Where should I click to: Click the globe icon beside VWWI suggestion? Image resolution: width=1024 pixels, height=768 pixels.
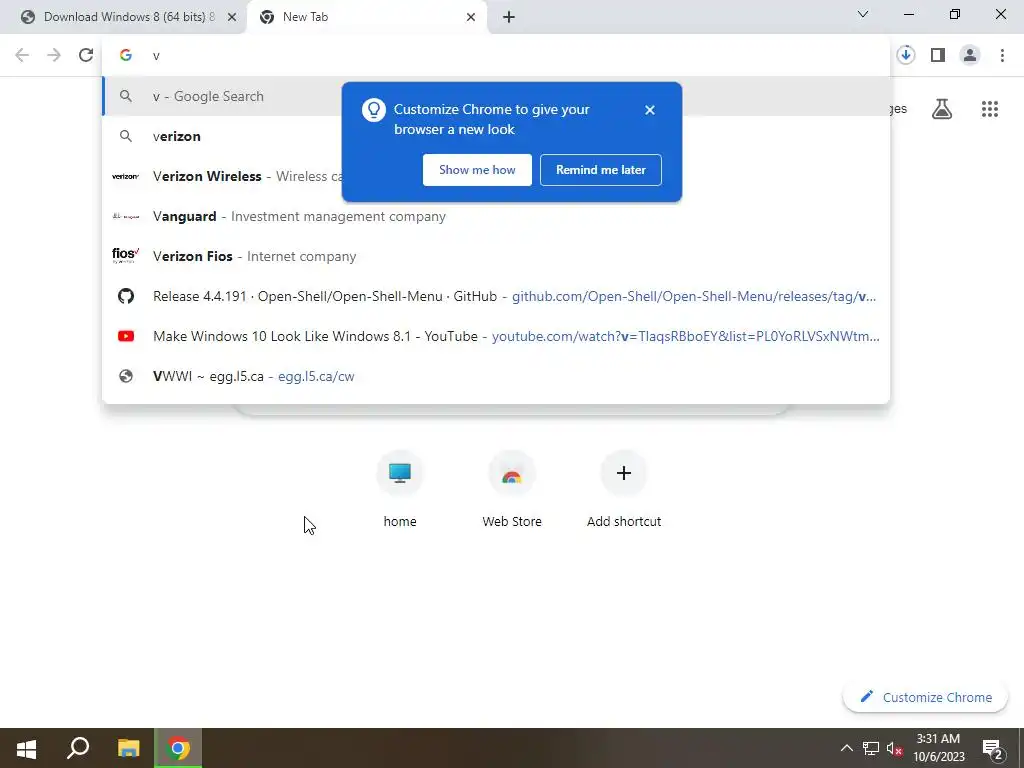coord(125,376)
